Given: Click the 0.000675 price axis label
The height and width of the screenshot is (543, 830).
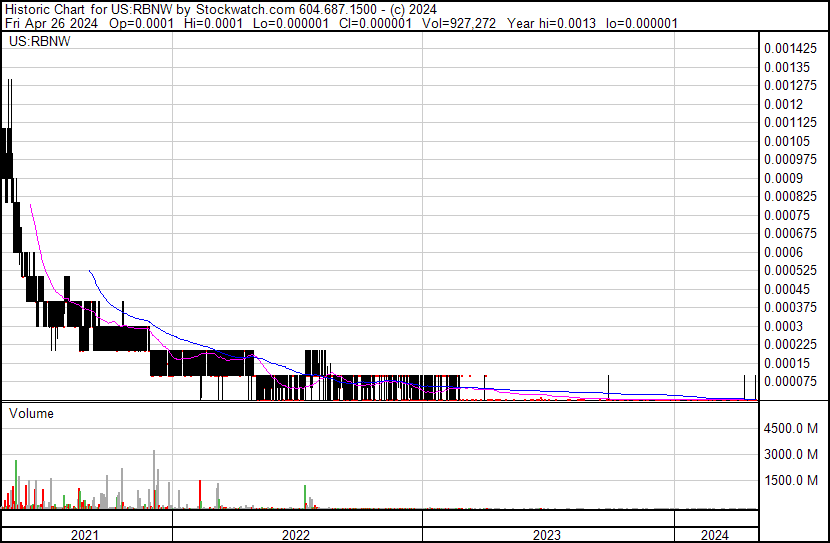Looking at the screenshot, I should point(790,233).
